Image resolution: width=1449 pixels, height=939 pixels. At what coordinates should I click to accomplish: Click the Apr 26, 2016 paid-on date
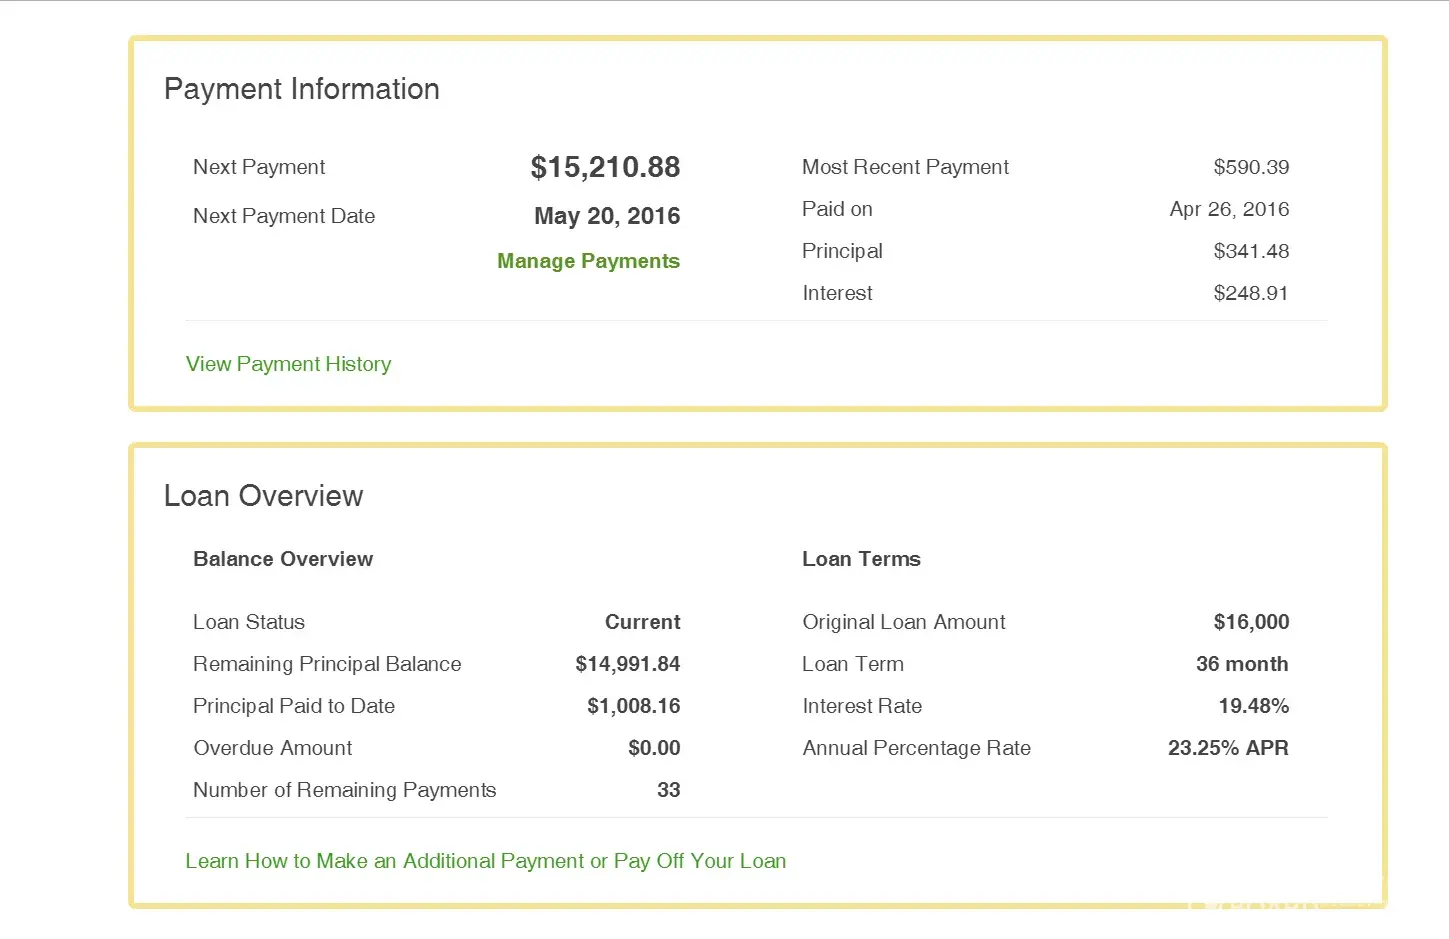pos(1228,209)
